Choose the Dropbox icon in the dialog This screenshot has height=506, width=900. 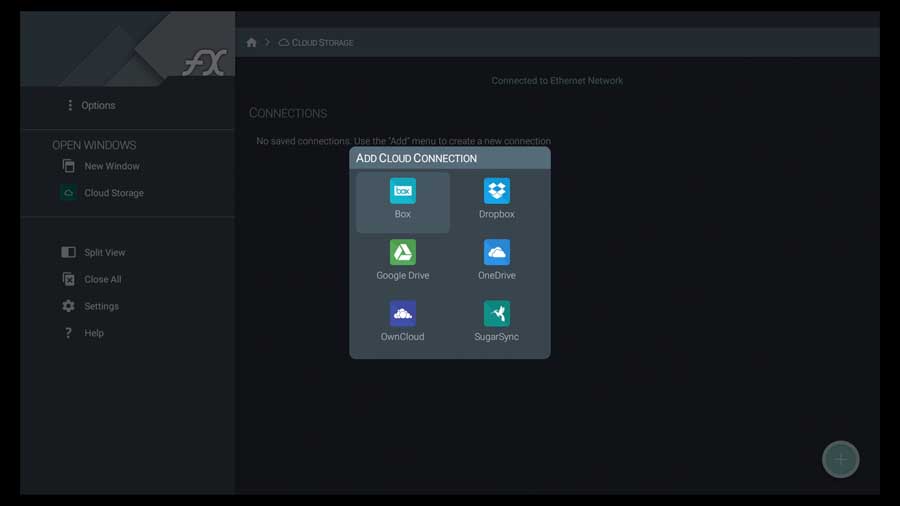[496, 191]
